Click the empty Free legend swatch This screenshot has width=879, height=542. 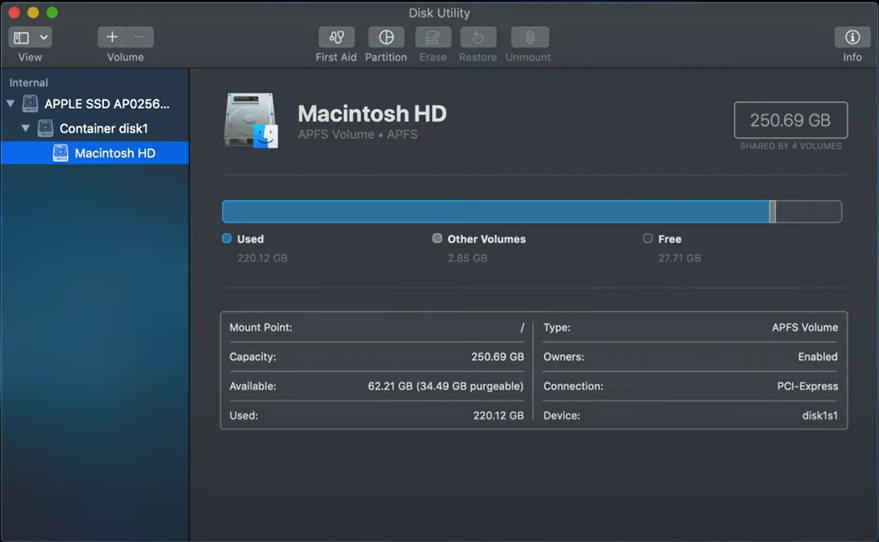pyautogui.click(x=647, y=238)
